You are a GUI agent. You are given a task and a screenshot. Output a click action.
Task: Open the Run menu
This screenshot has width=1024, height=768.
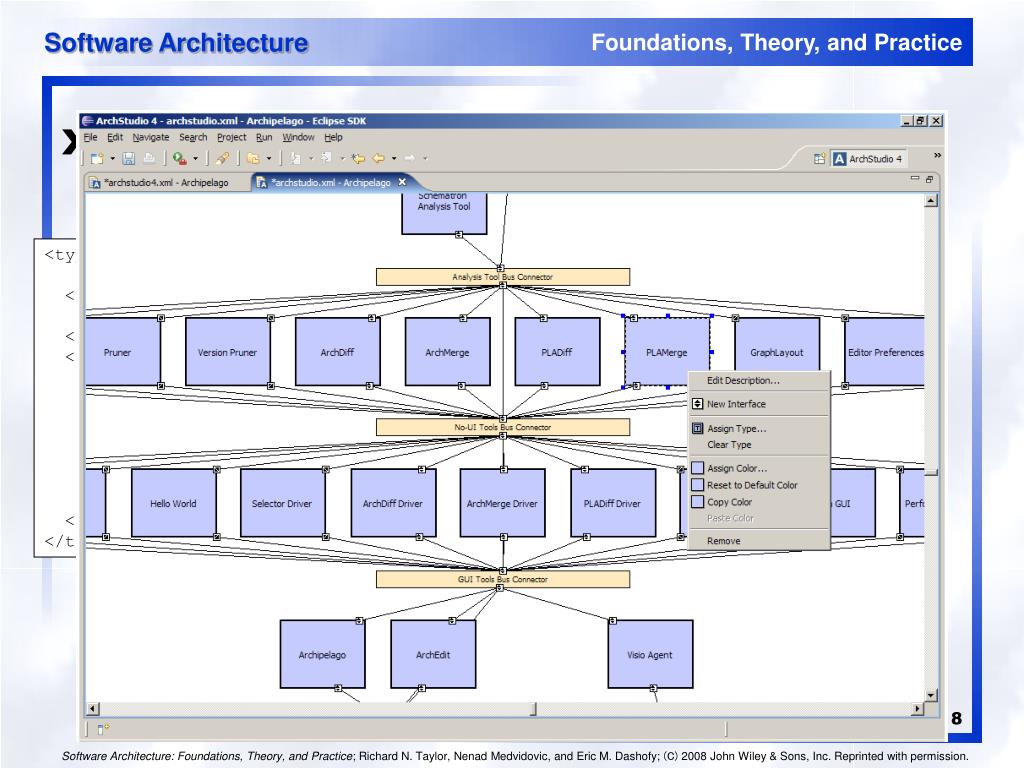[264, 137]
